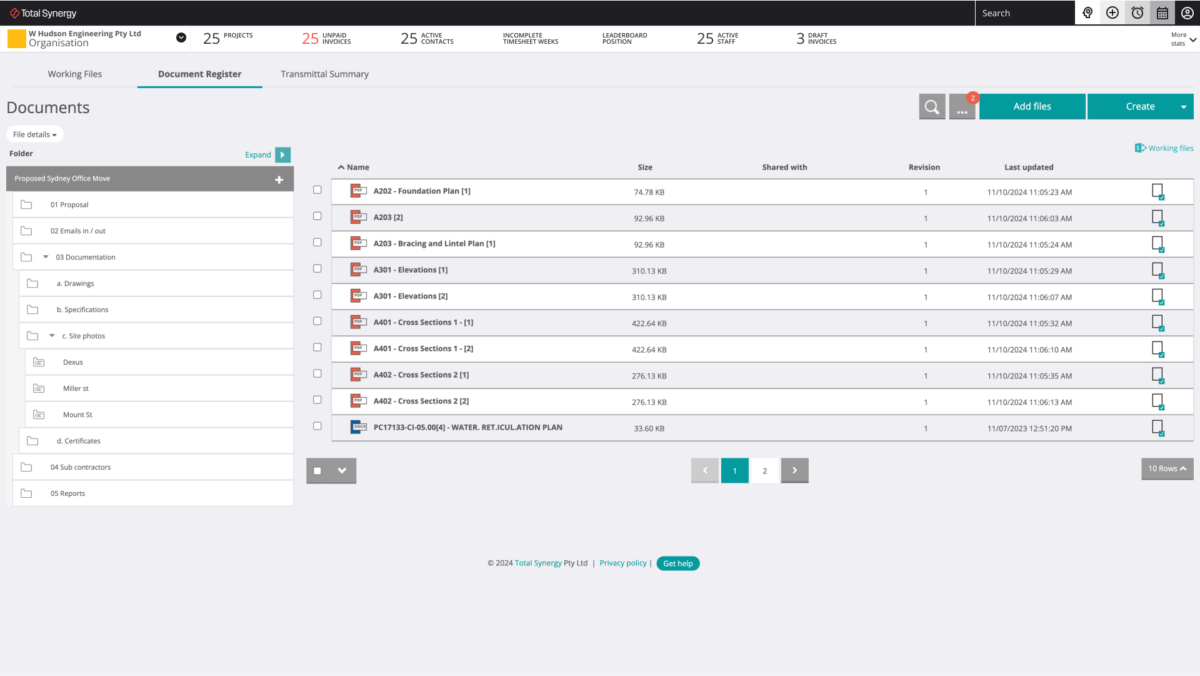Open the Transmittal Summary tab

tap(324, 73)
